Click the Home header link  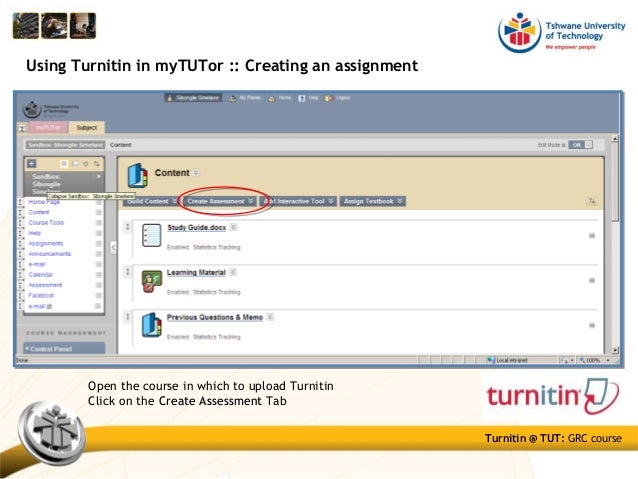tap(280, 98)
